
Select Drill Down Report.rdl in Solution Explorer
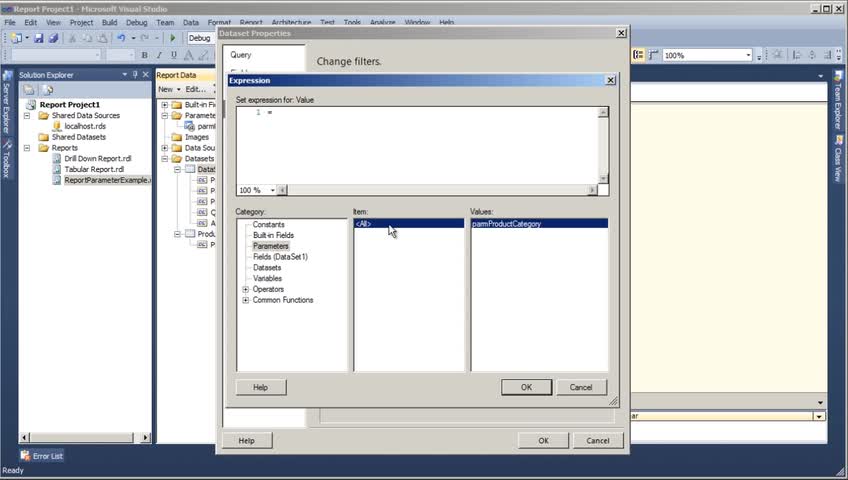point(98,158)
